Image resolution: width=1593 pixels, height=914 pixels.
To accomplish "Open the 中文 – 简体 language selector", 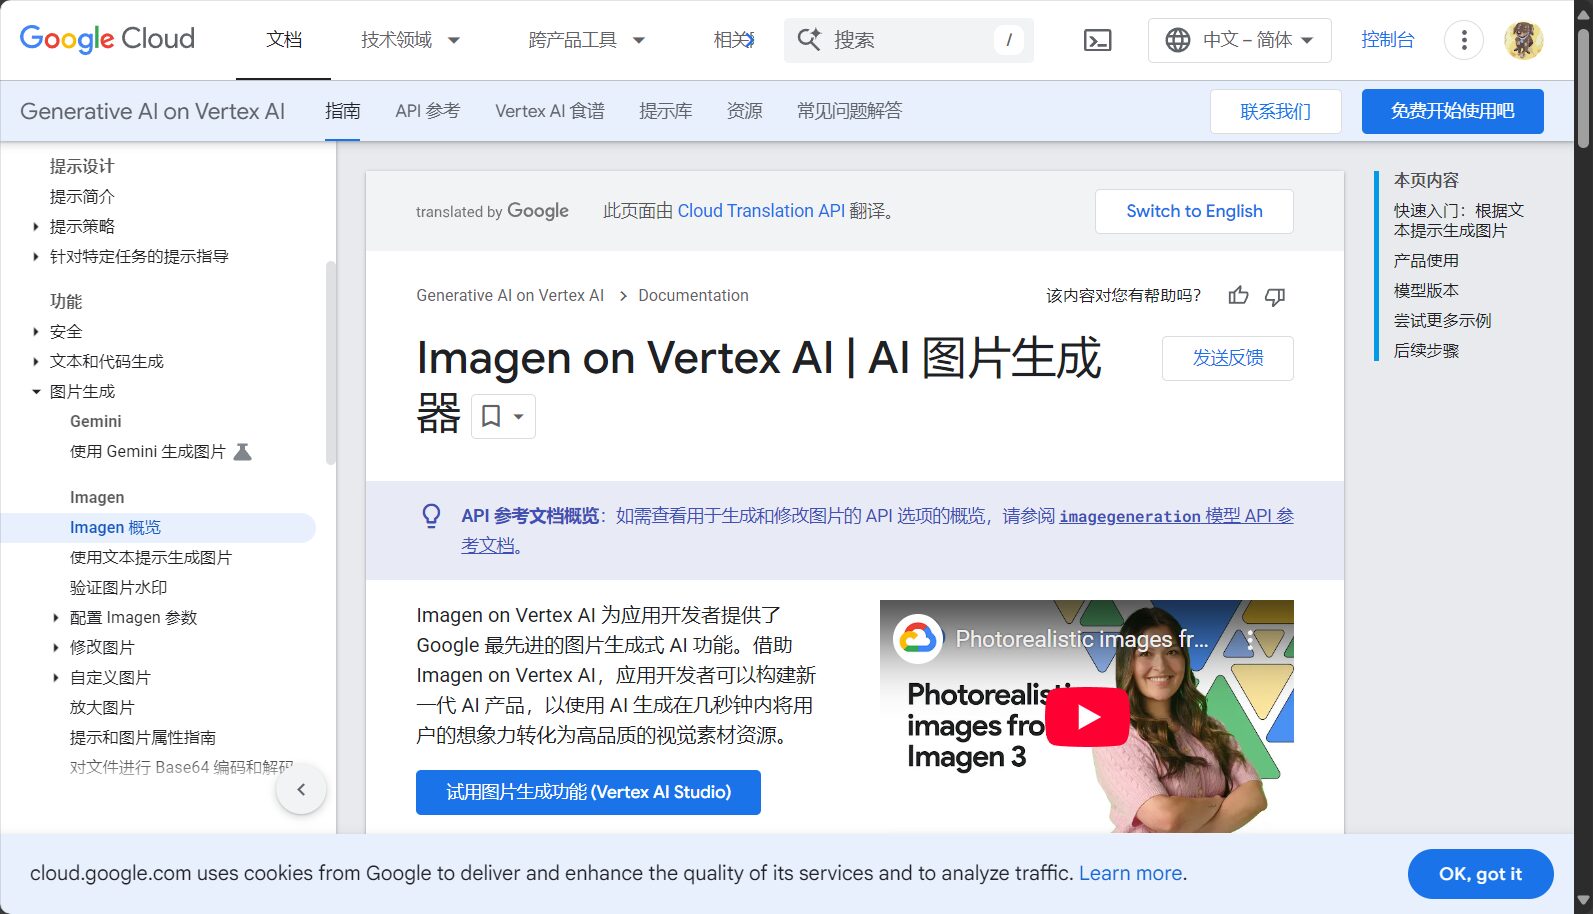I will [1240, 40].
